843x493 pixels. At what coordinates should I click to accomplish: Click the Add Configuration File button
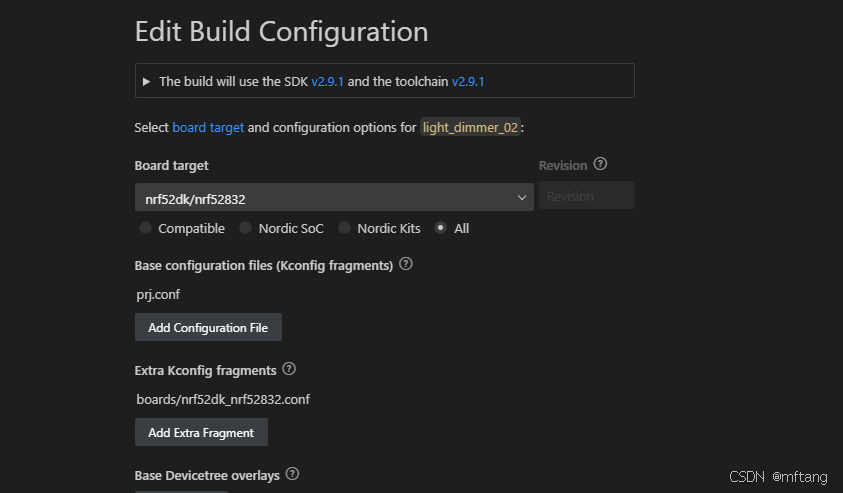(208, 328)
